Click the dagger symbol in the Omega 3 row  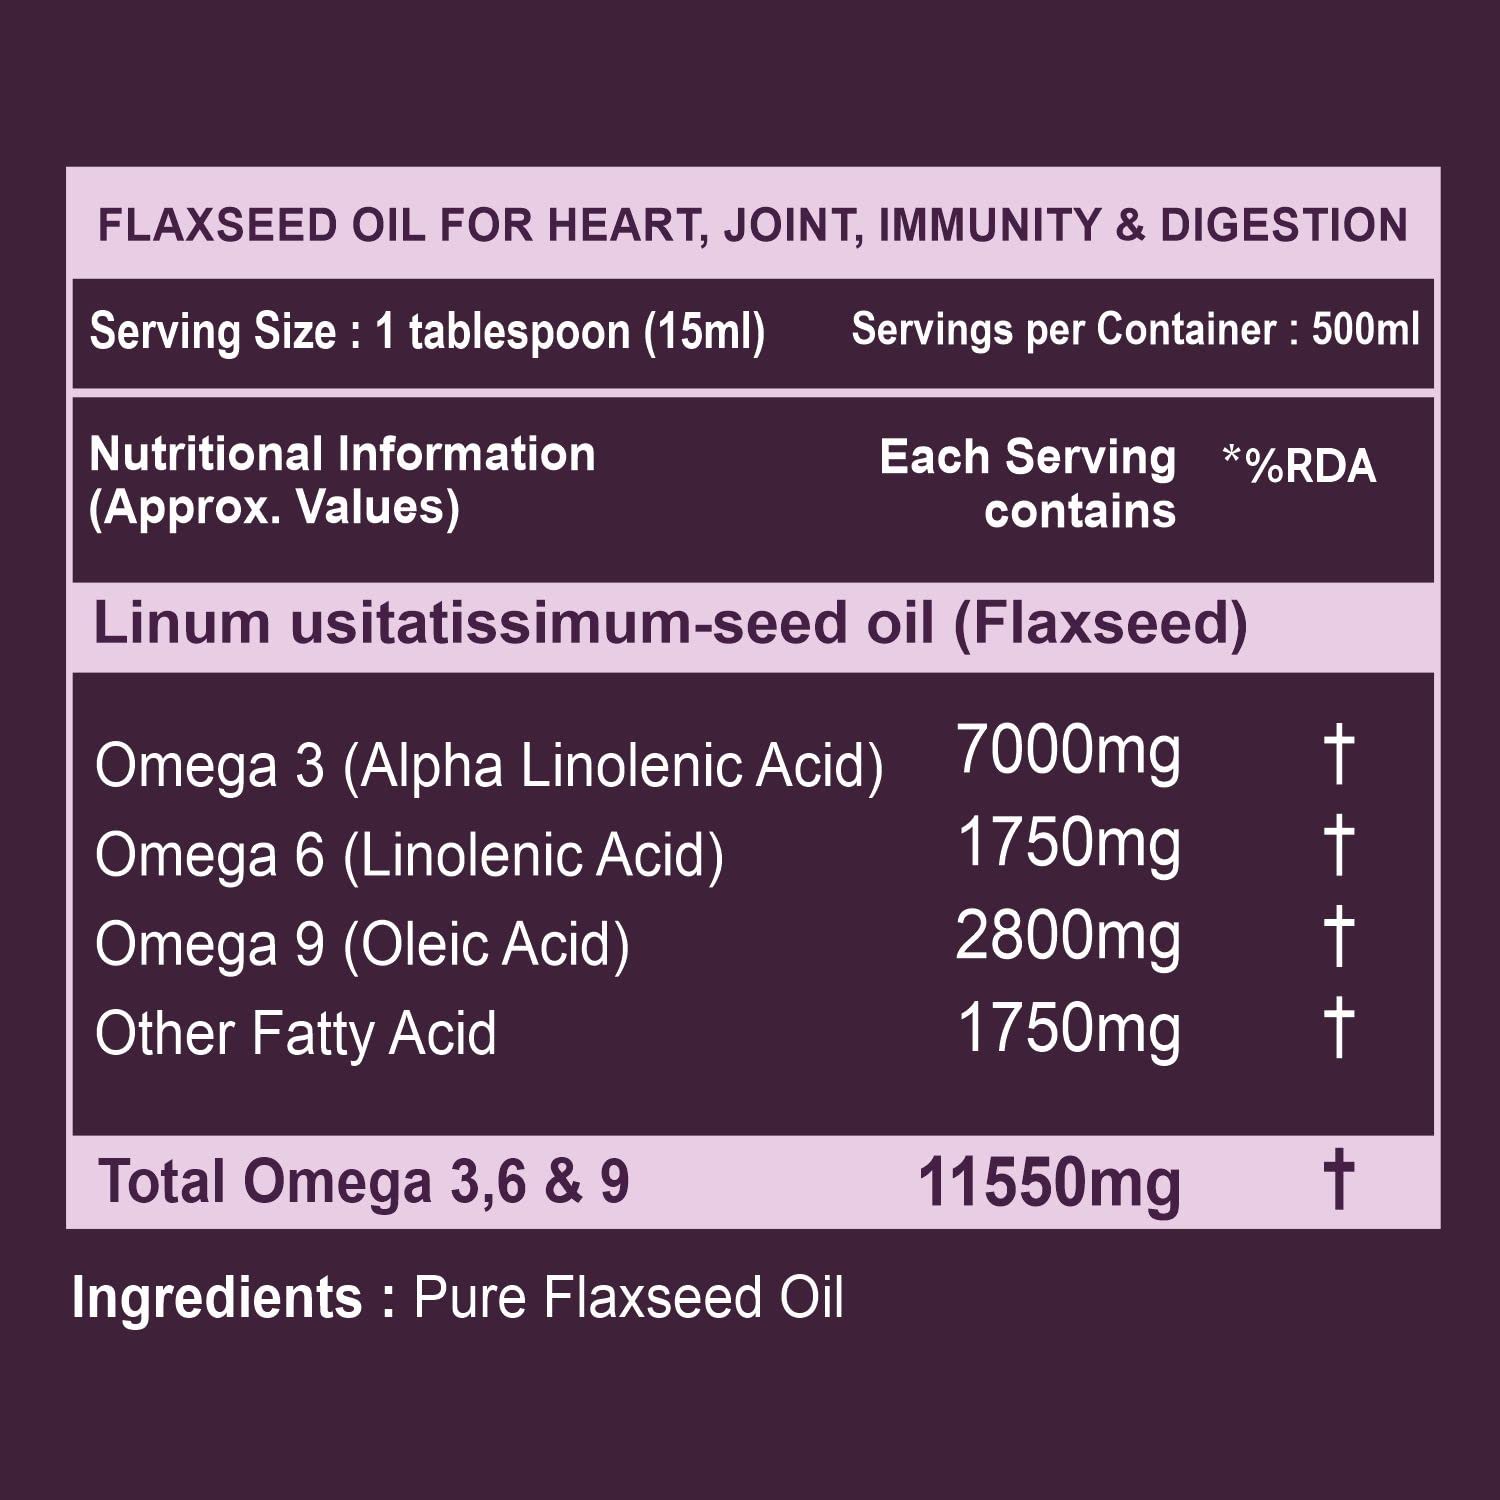click(x=1338, y=755)
